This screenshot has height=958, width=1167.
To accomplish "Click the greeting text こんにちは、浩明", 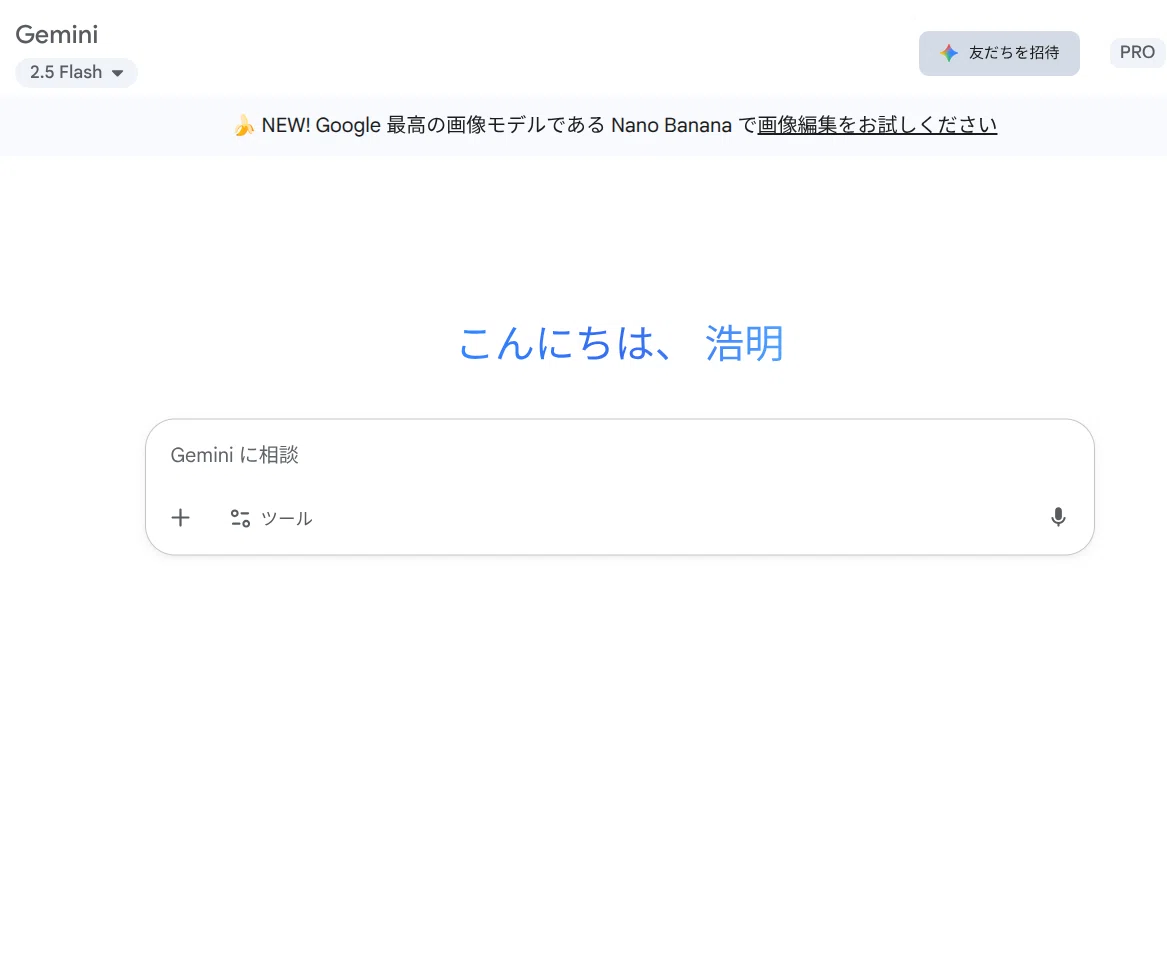I will pos(621,343).
